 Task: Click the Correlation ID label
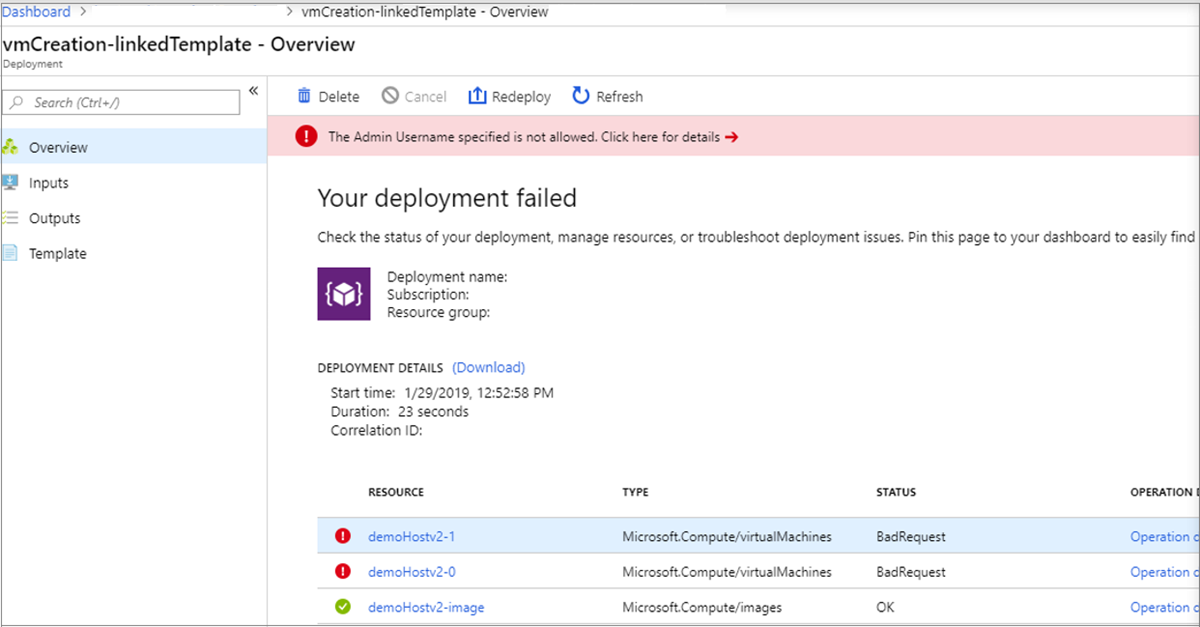[377, 430]
